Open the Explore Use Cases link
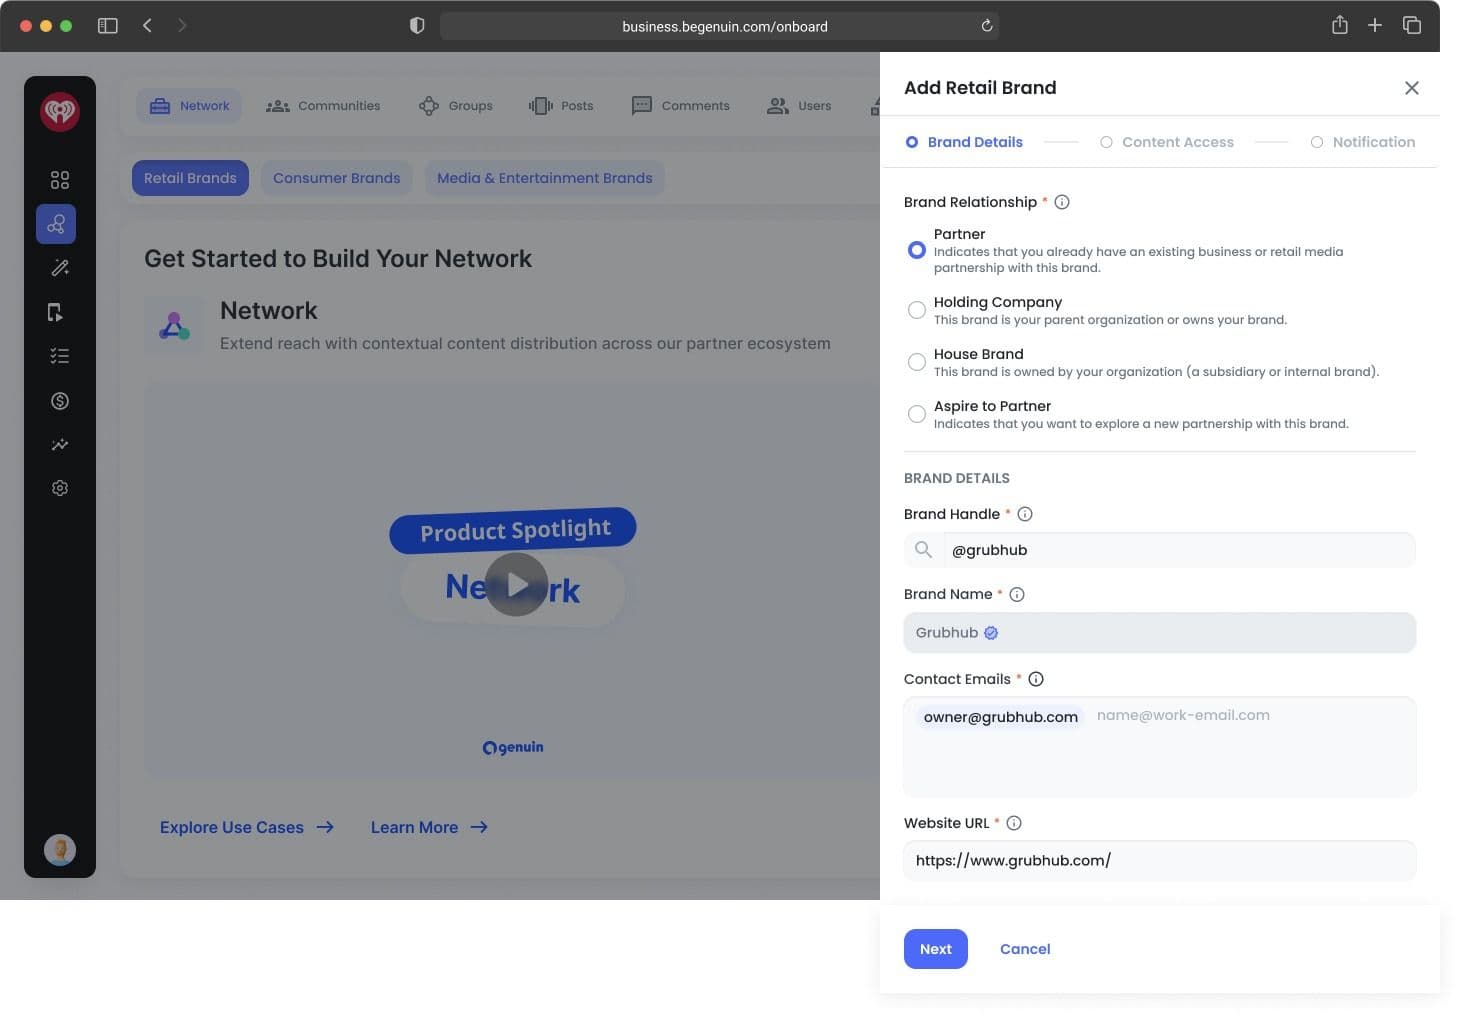Image resolution: width=1460 pixels, height=1017 pixels. tap(247, 827)
